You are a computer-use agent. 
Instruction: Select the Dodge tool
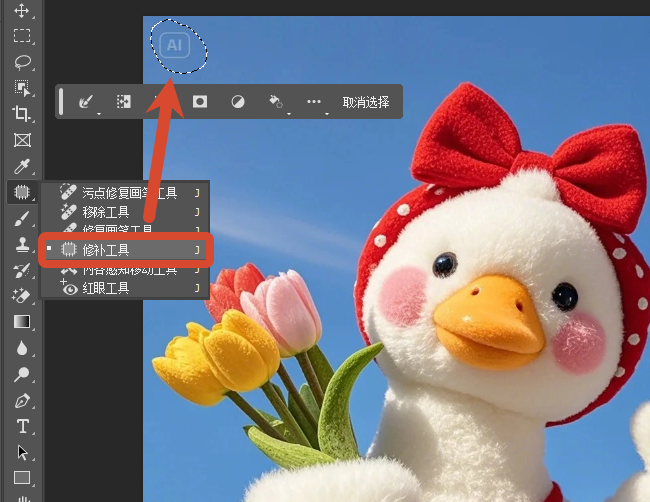pos(22,374)
